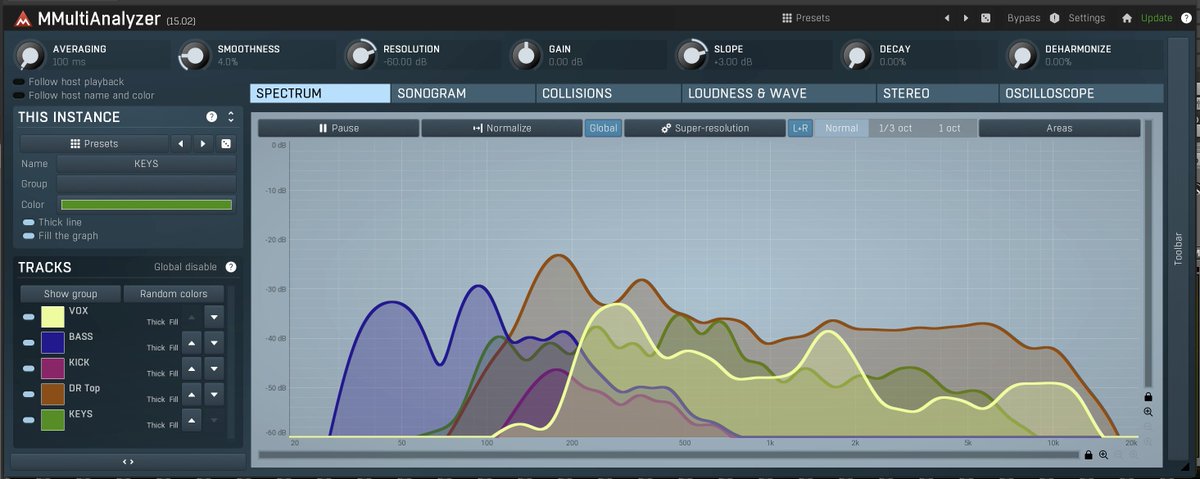Load next global preset via title bar arrow
This screenshot has width=1200, height=479.
coord(965,18)
